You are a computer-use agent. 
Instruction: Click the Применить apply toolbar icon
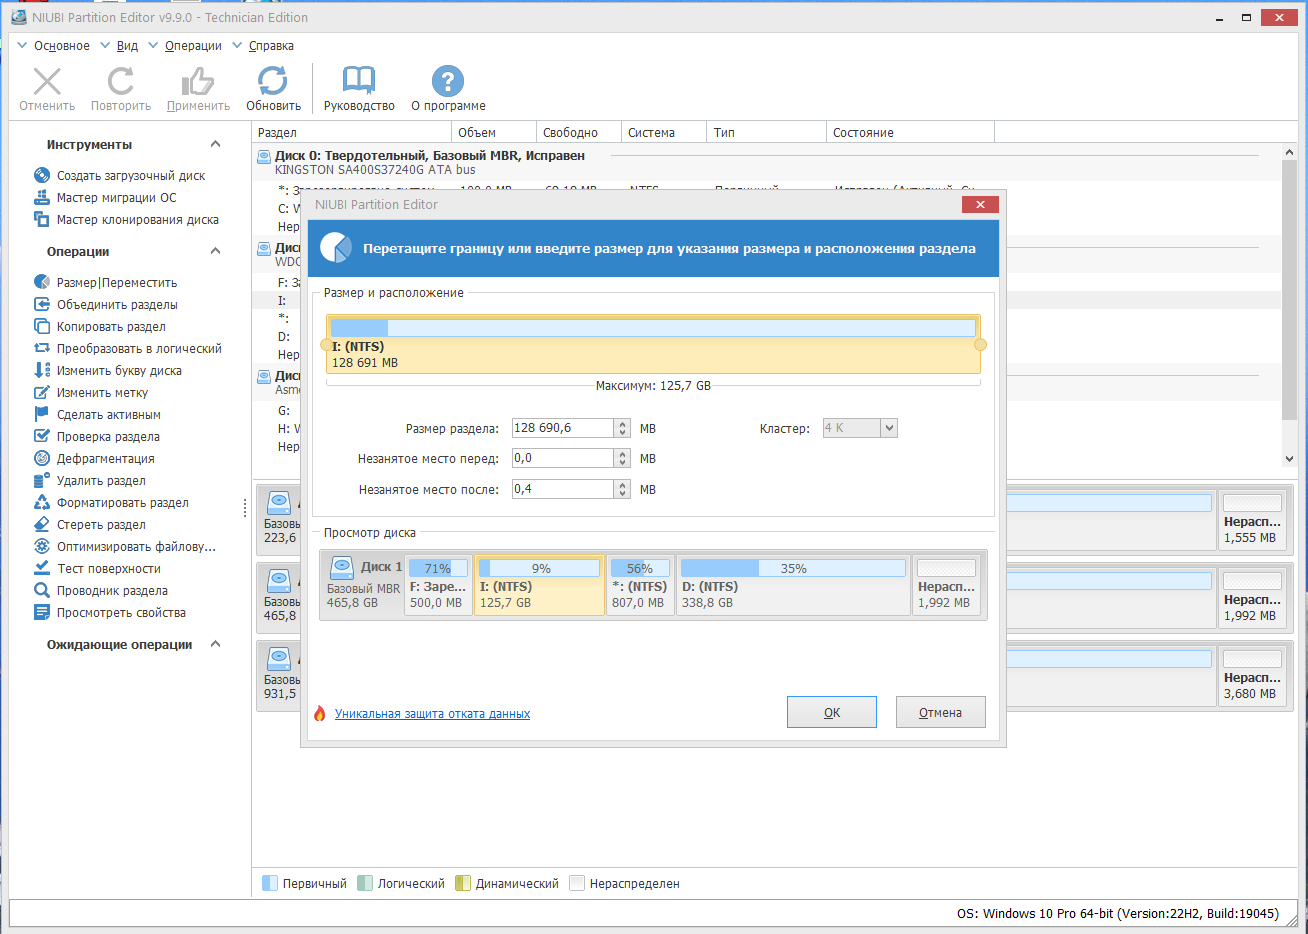click(198, 81)
